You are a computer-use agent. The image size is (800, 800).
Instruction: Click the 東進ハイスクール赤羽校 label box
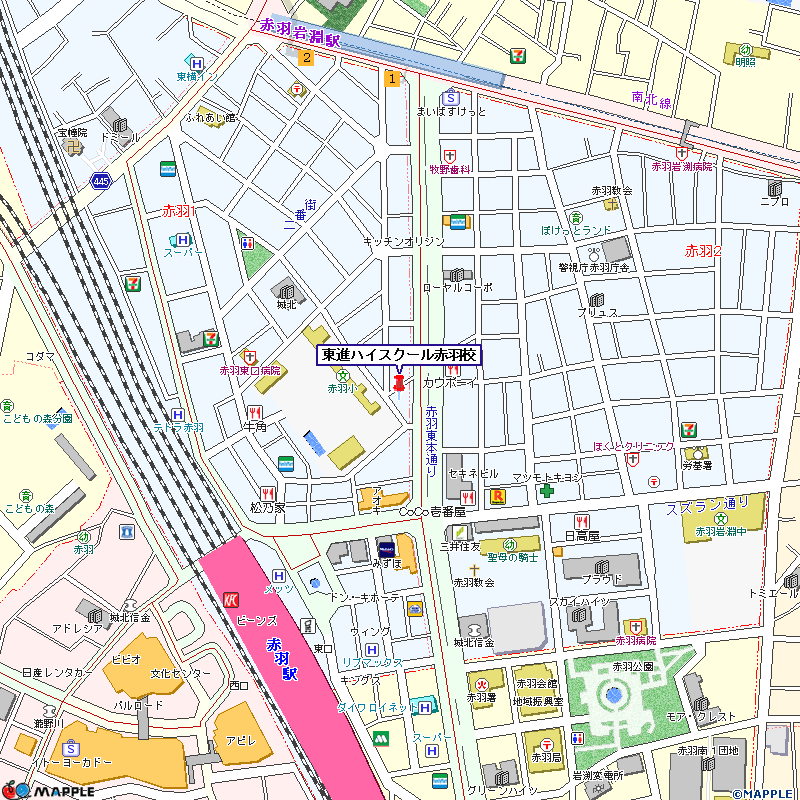pos(399,355)
